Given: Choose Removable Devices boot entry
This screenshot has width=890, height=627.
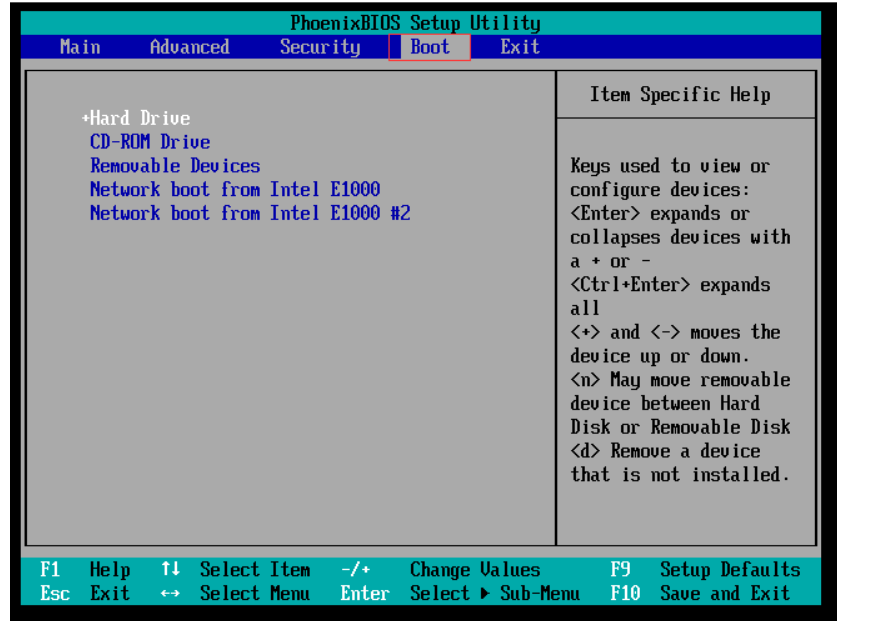Looking at the screenshot, I should 175,166.
